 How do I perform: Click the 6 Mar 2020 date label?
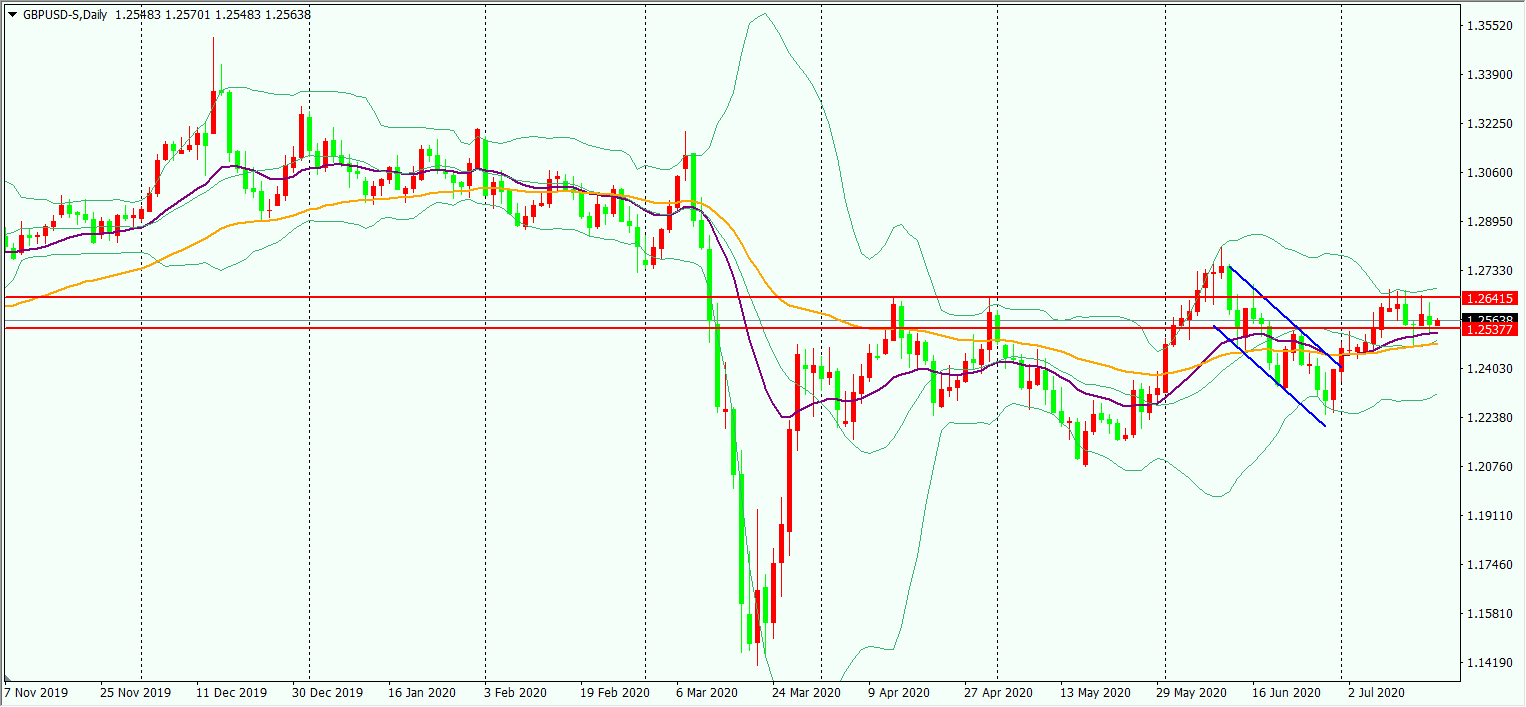(x=707, y=693)
